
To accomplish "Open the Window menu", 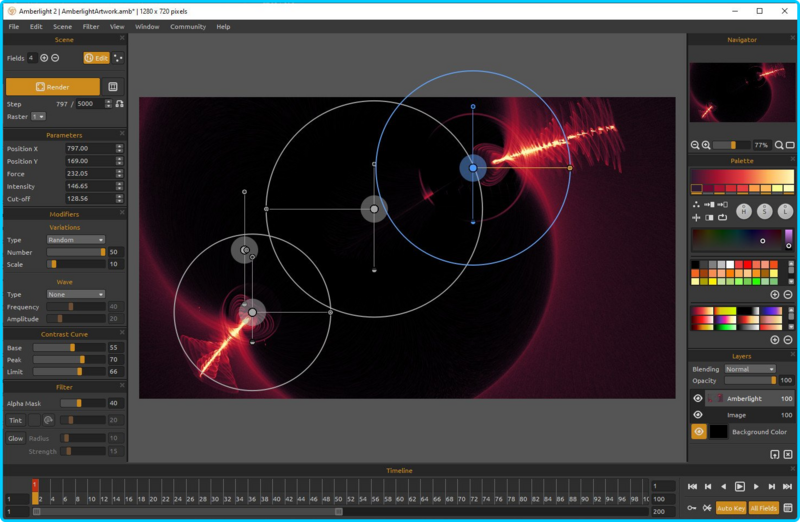I will [x=147, y=27].
